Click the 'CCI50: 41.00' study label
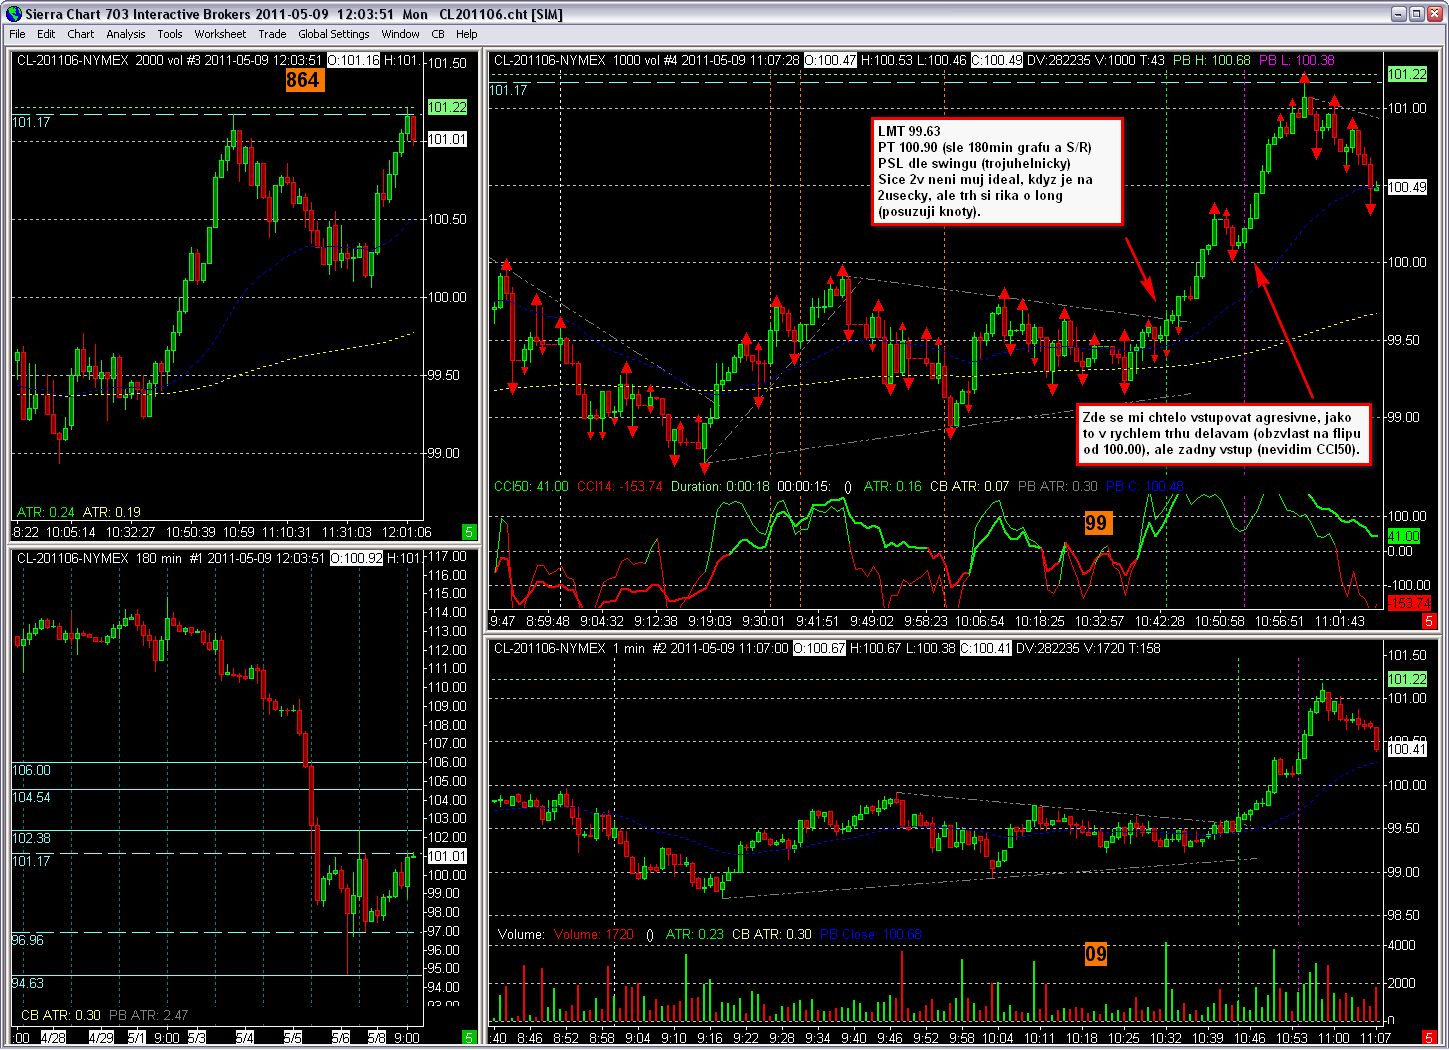 [531, 487]
